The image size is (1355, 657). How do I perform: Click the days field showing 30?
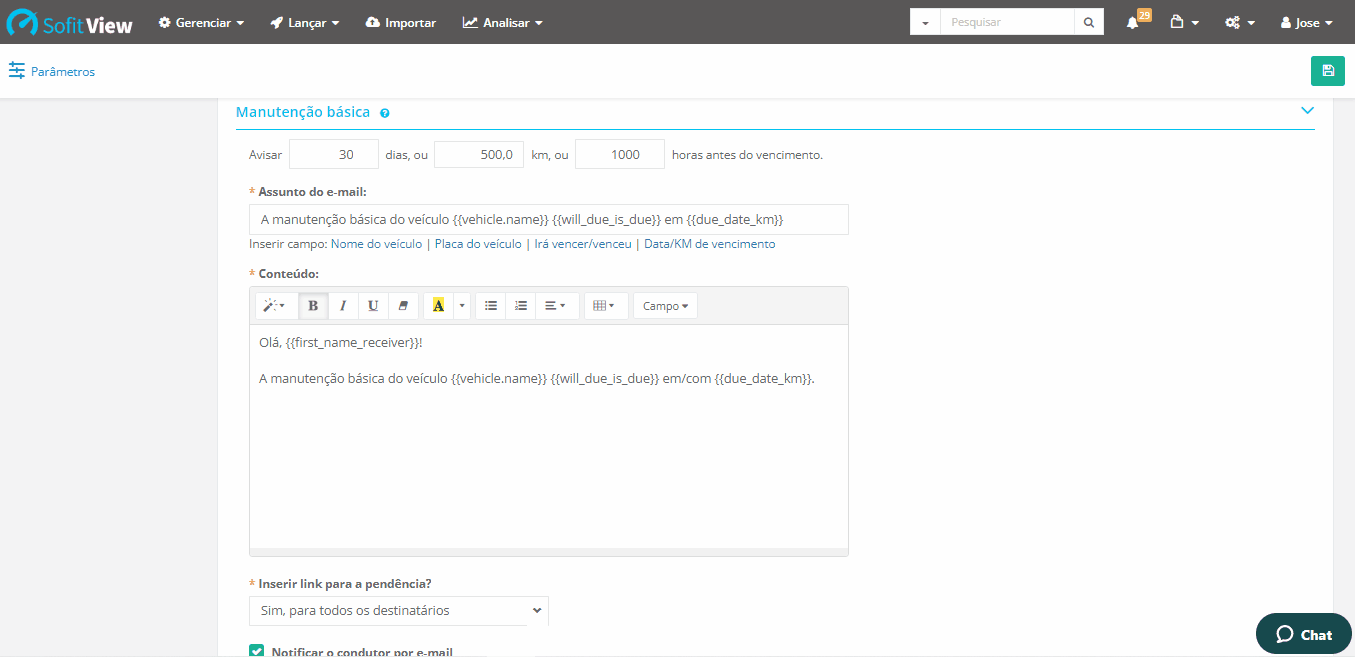334,154
